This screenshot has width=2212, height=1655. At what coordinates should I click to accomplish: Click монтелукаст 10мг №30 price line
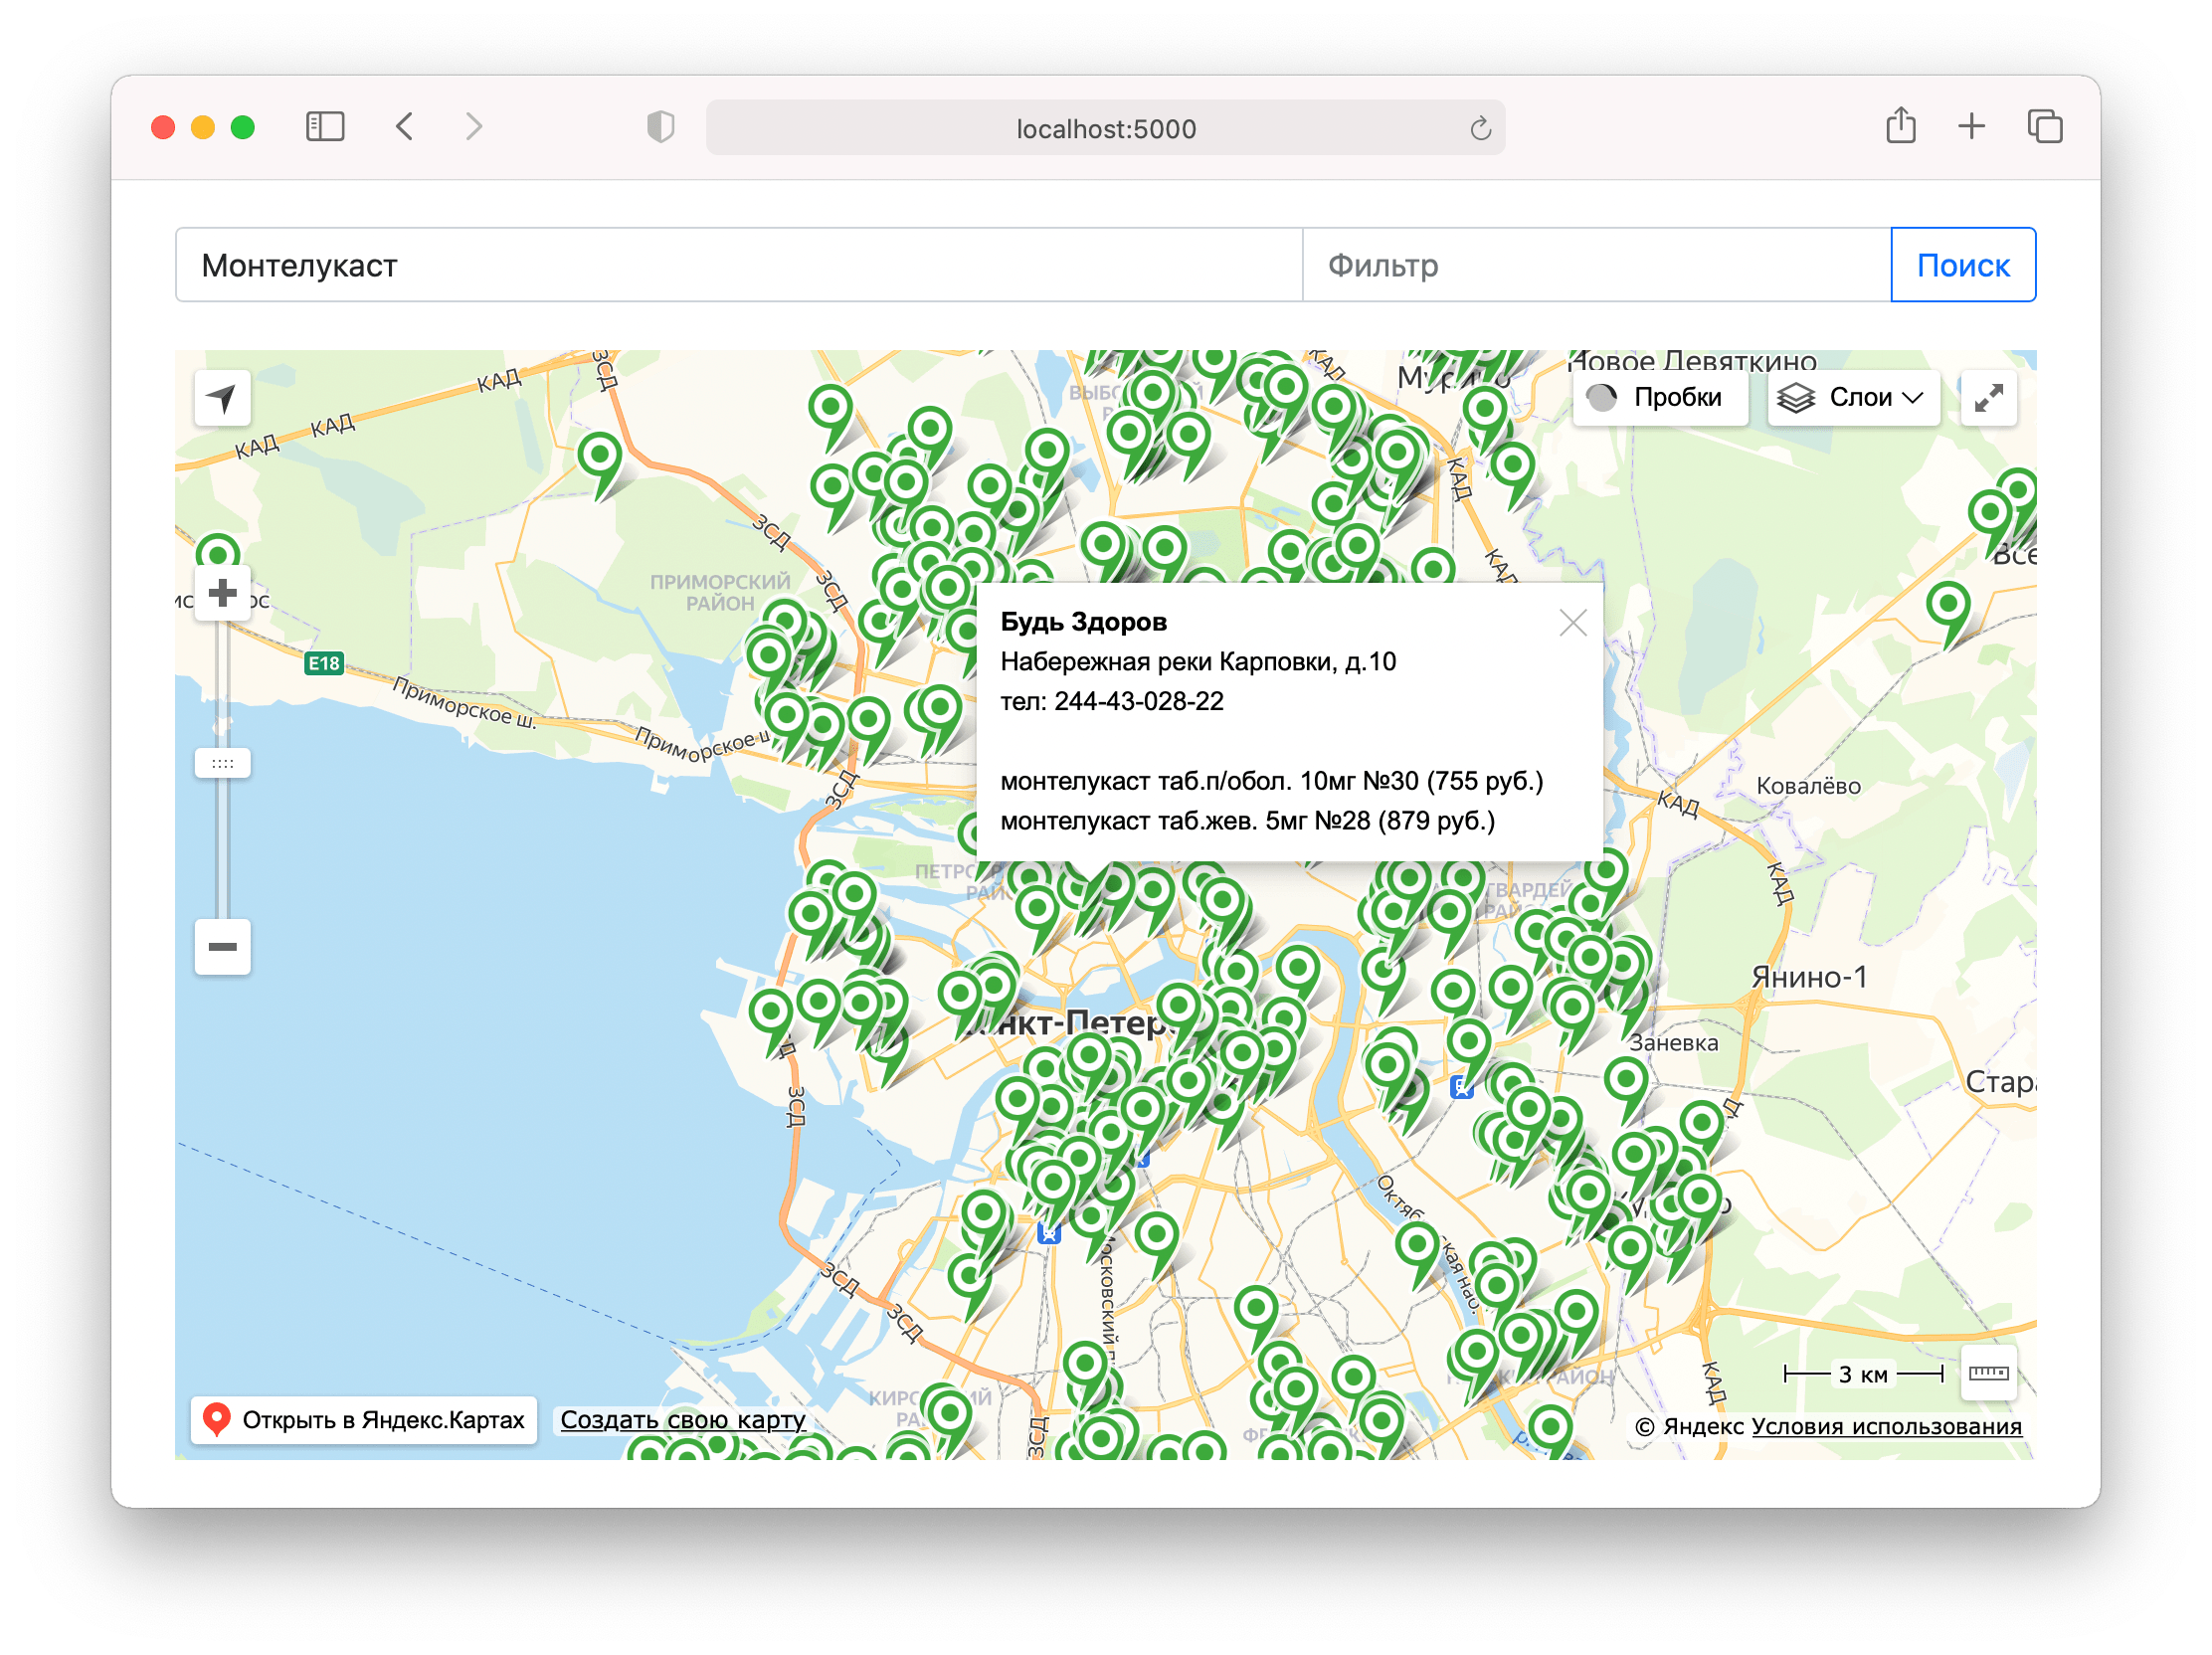[1272, 781]
